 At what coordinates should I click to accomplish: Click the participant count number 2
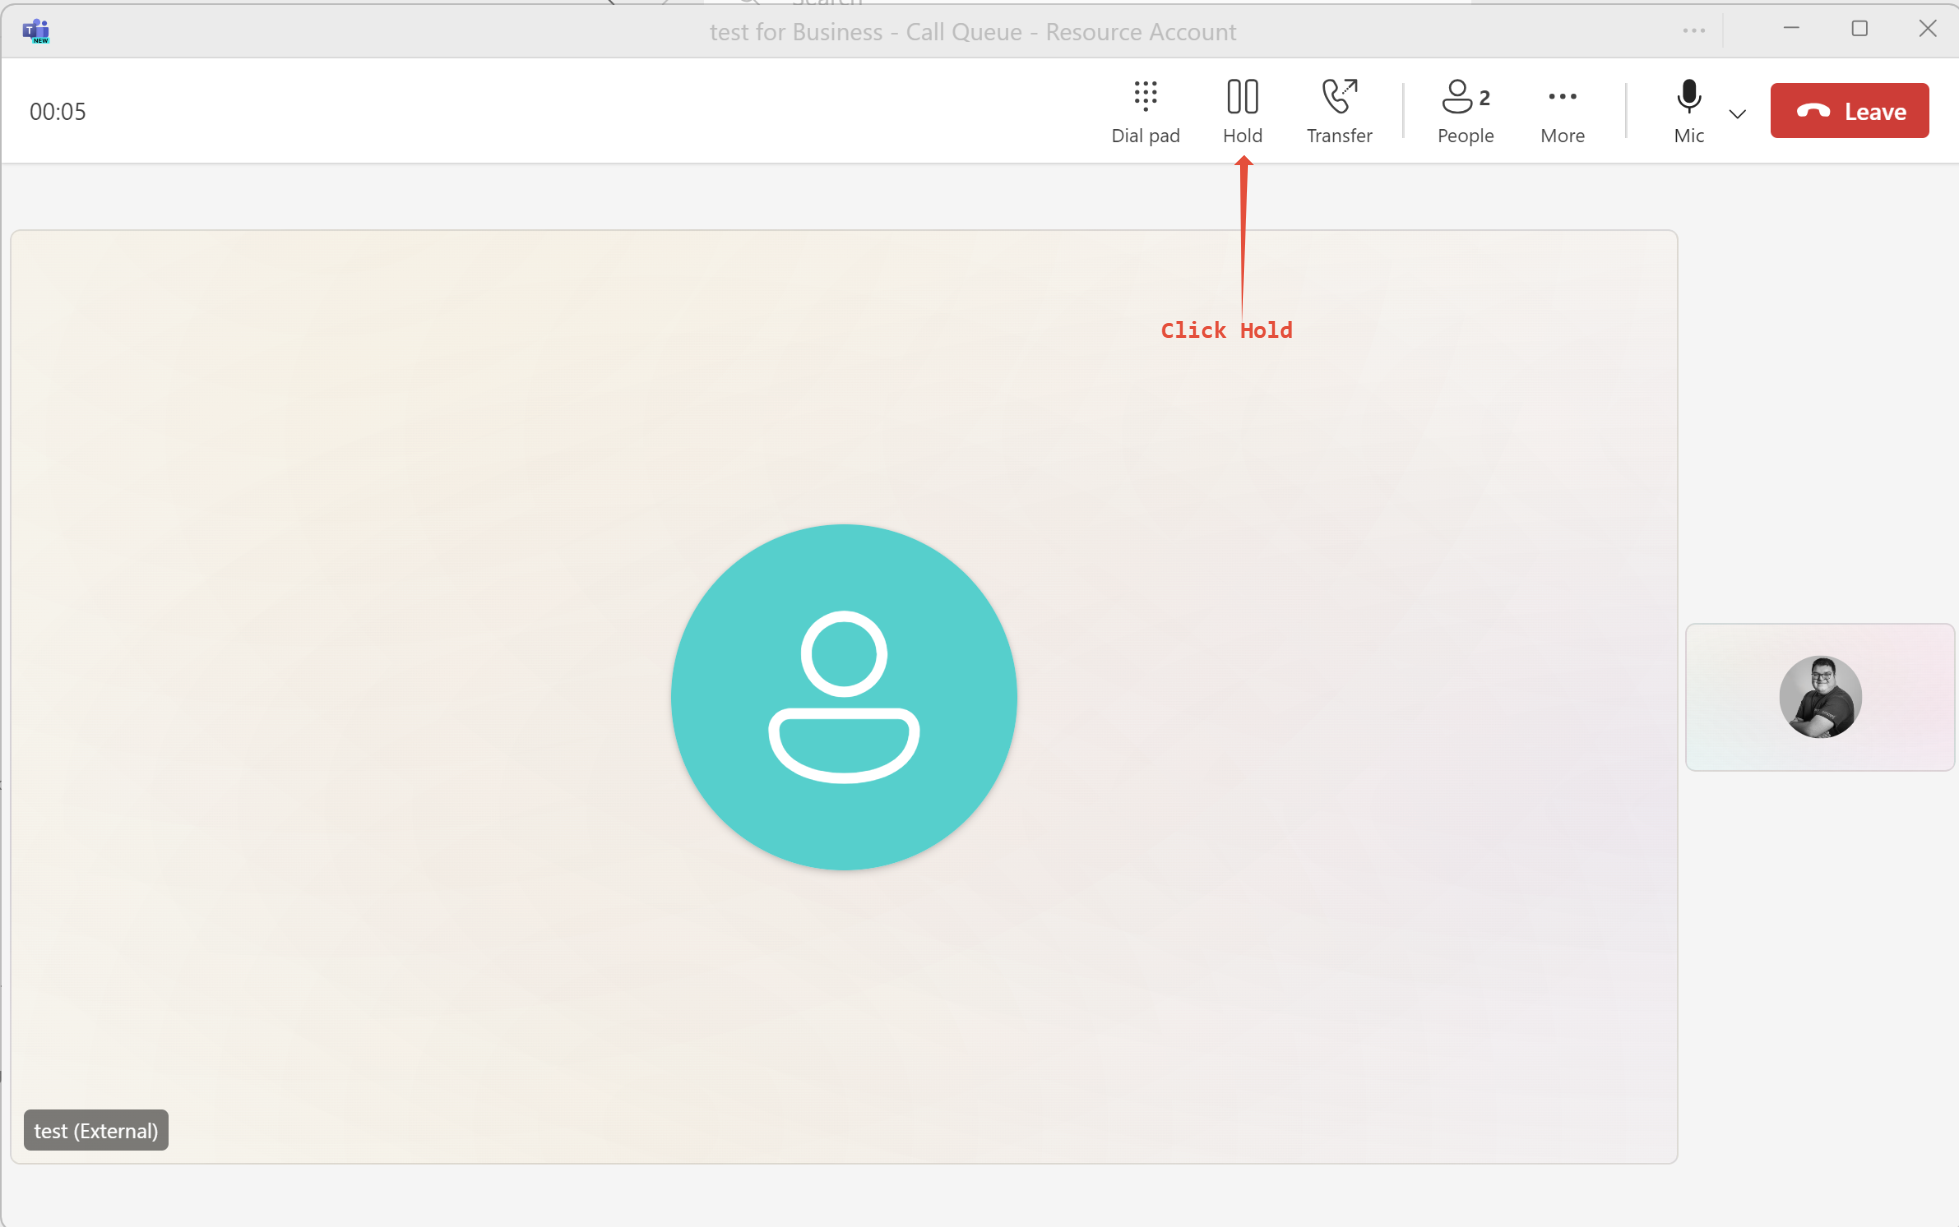pos(1485,98)
